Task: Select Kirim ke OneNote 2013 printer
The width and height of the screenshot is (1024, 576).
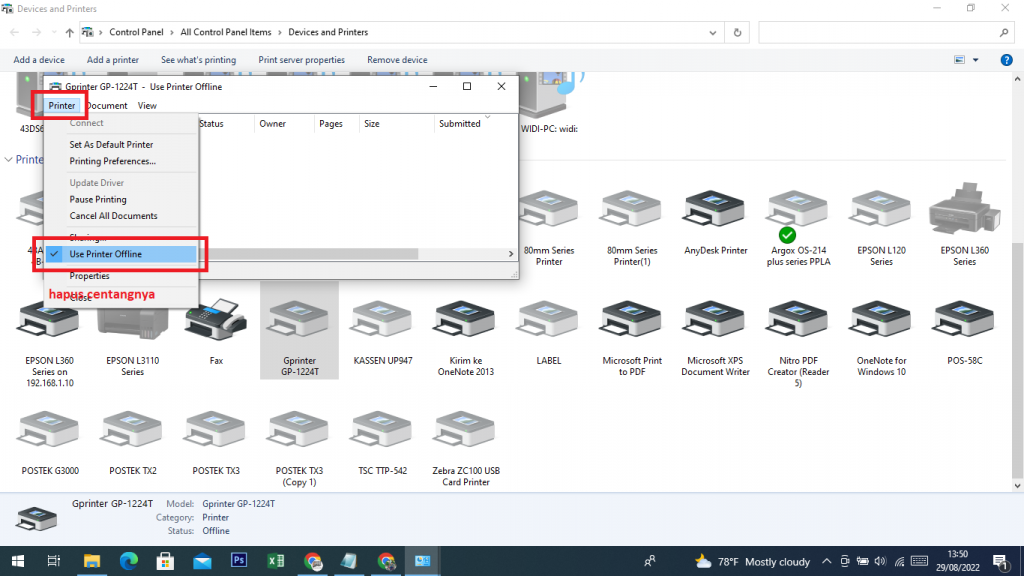Action: click(x=465, y=338)
